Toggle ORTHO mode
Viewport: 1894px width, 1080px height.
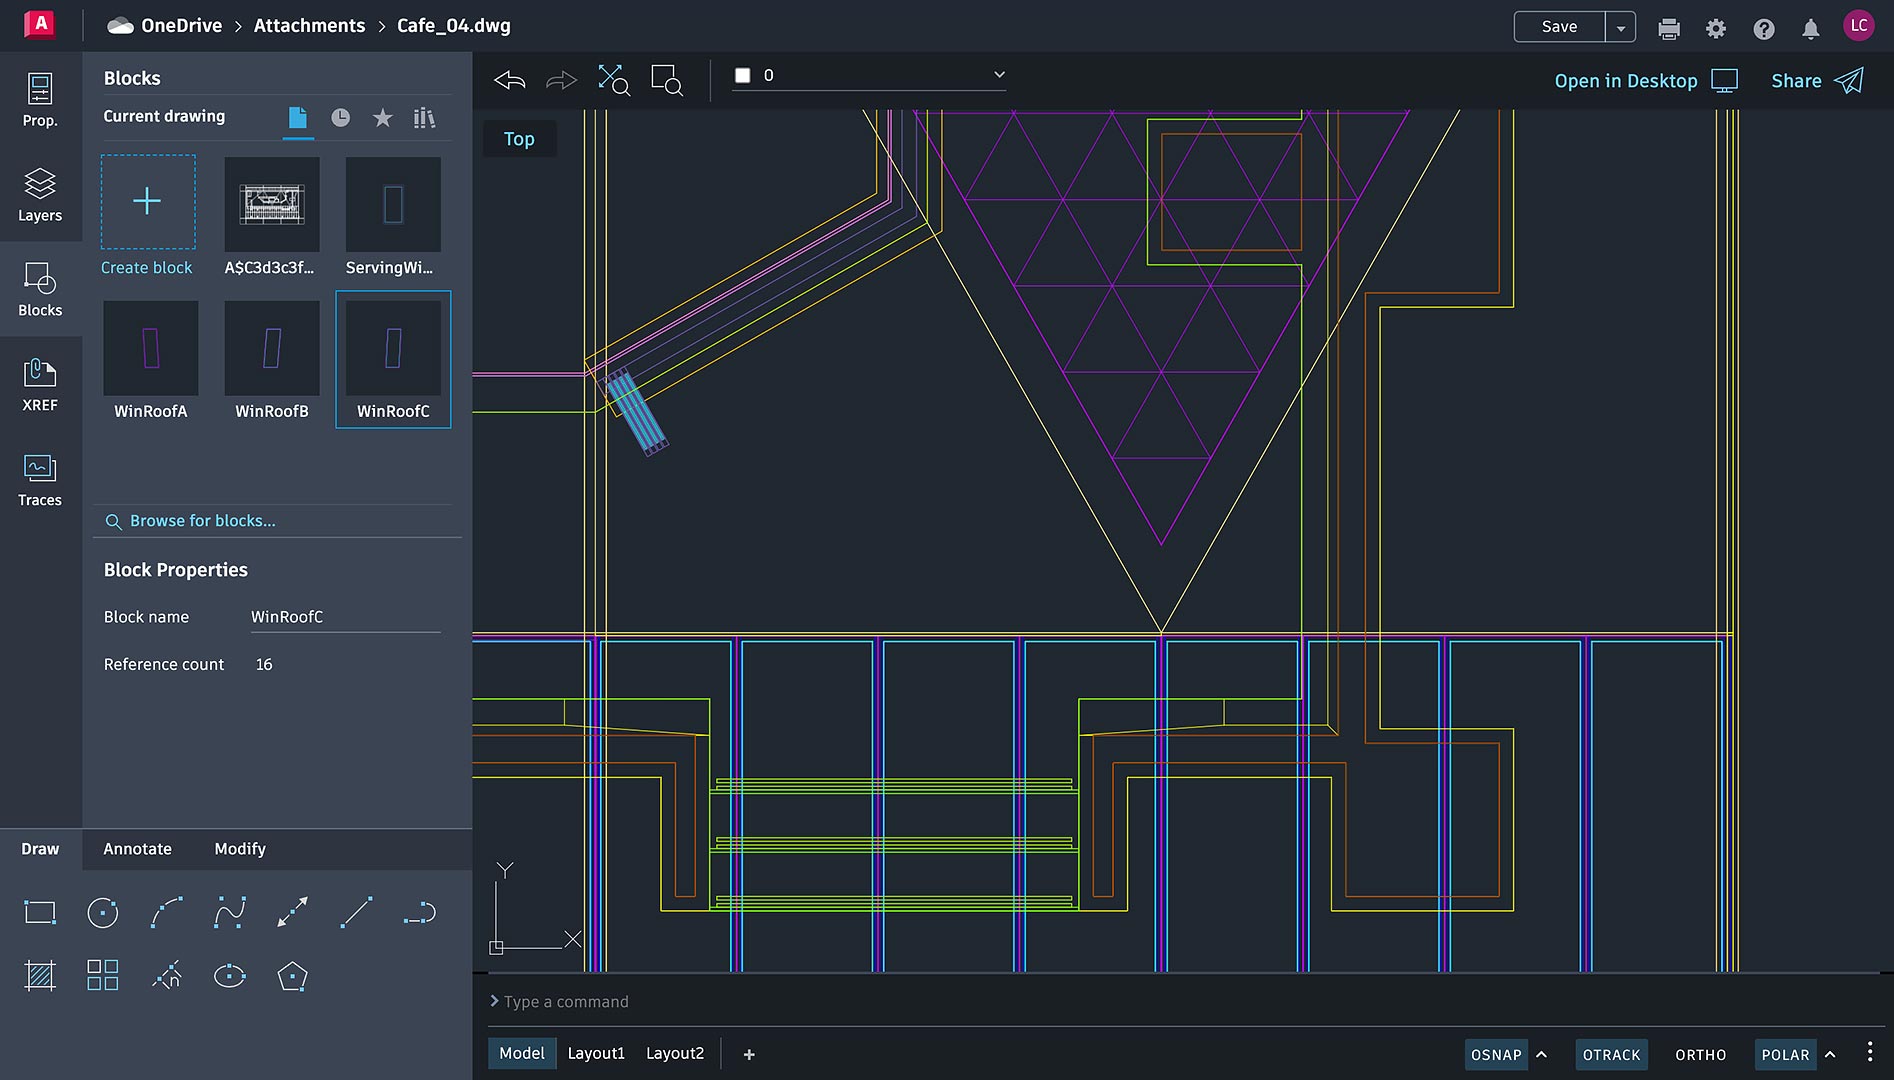coord(1700,1055)
